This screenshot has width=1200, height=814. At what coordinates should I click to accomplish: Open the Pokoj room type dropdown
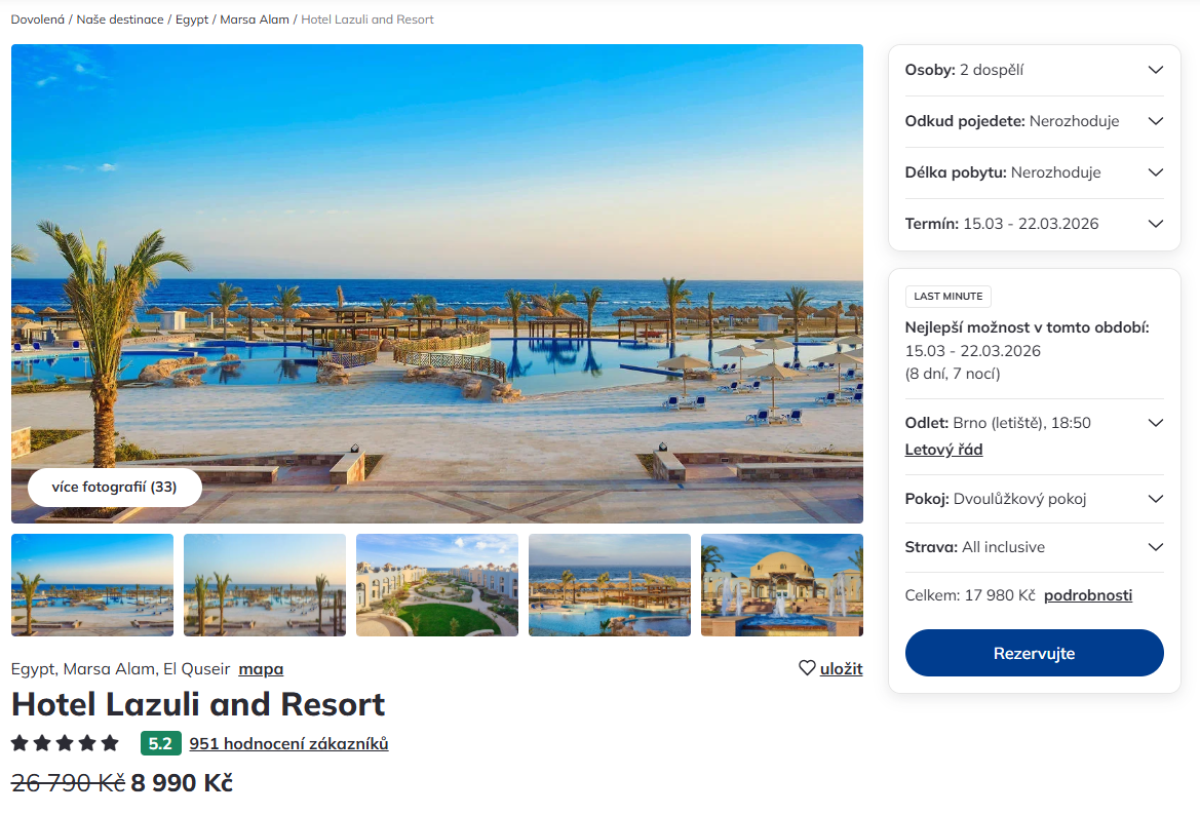point(1034,498)
